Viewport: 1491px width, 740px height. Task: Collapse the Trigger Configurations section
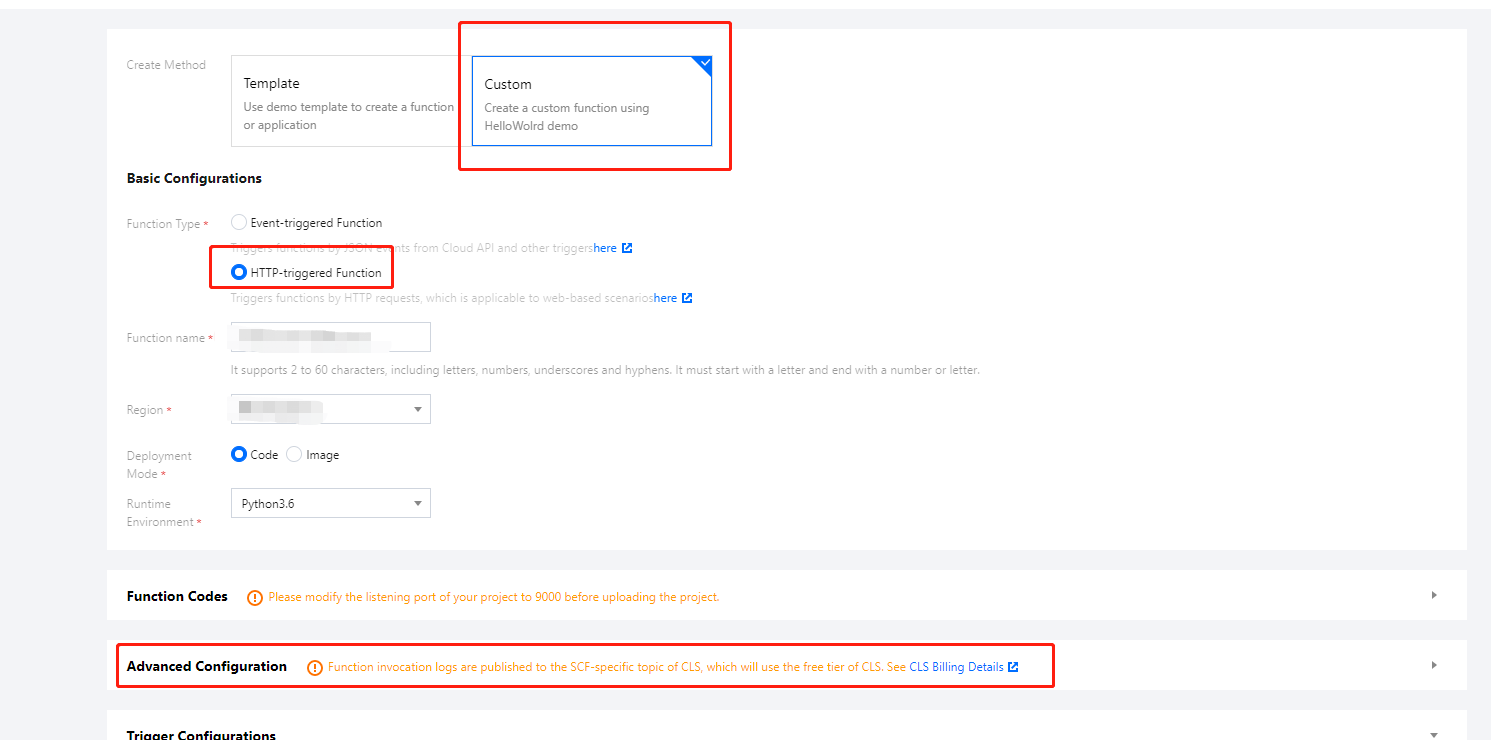tap(1434, 734)
